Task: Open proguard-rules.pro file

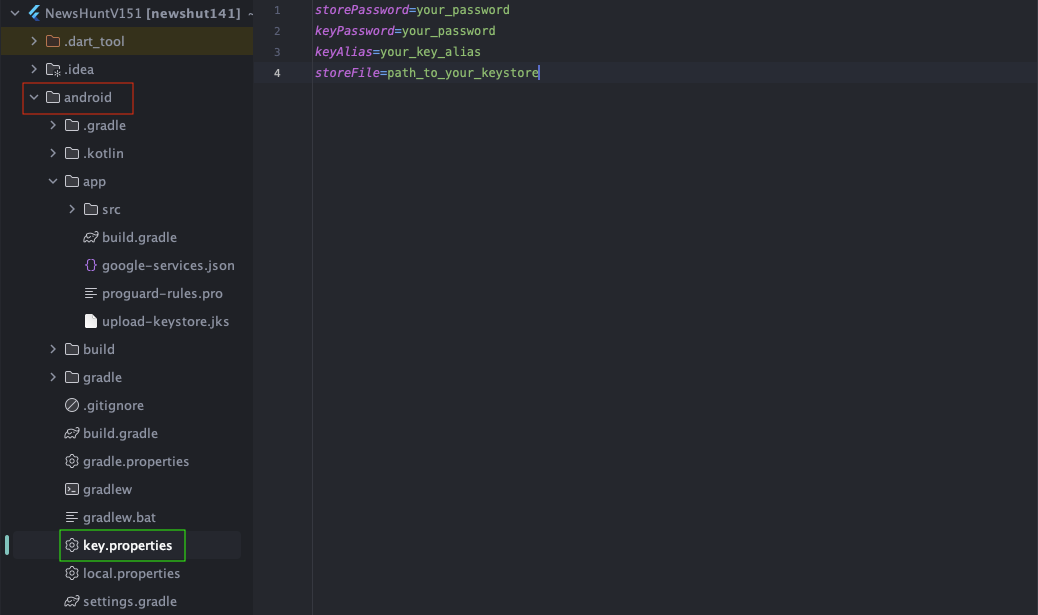Action: tap(162, 294)
